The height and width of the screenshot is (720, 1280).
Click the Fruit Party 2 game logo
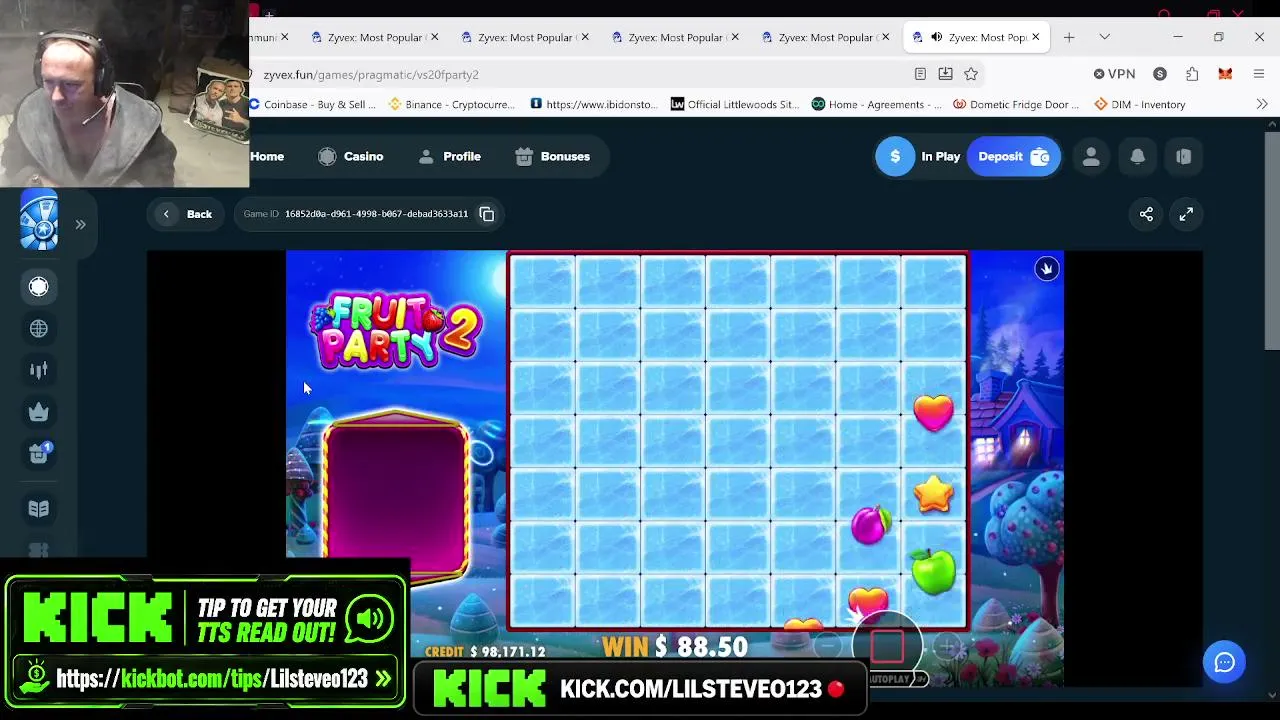(x=395, y=331)
